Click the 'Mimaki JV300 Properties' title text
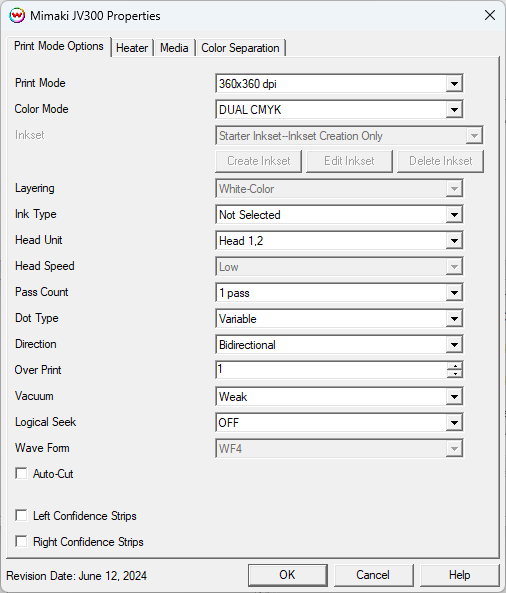Viewport: 506px width, 593px height. (x=95, y=16)
